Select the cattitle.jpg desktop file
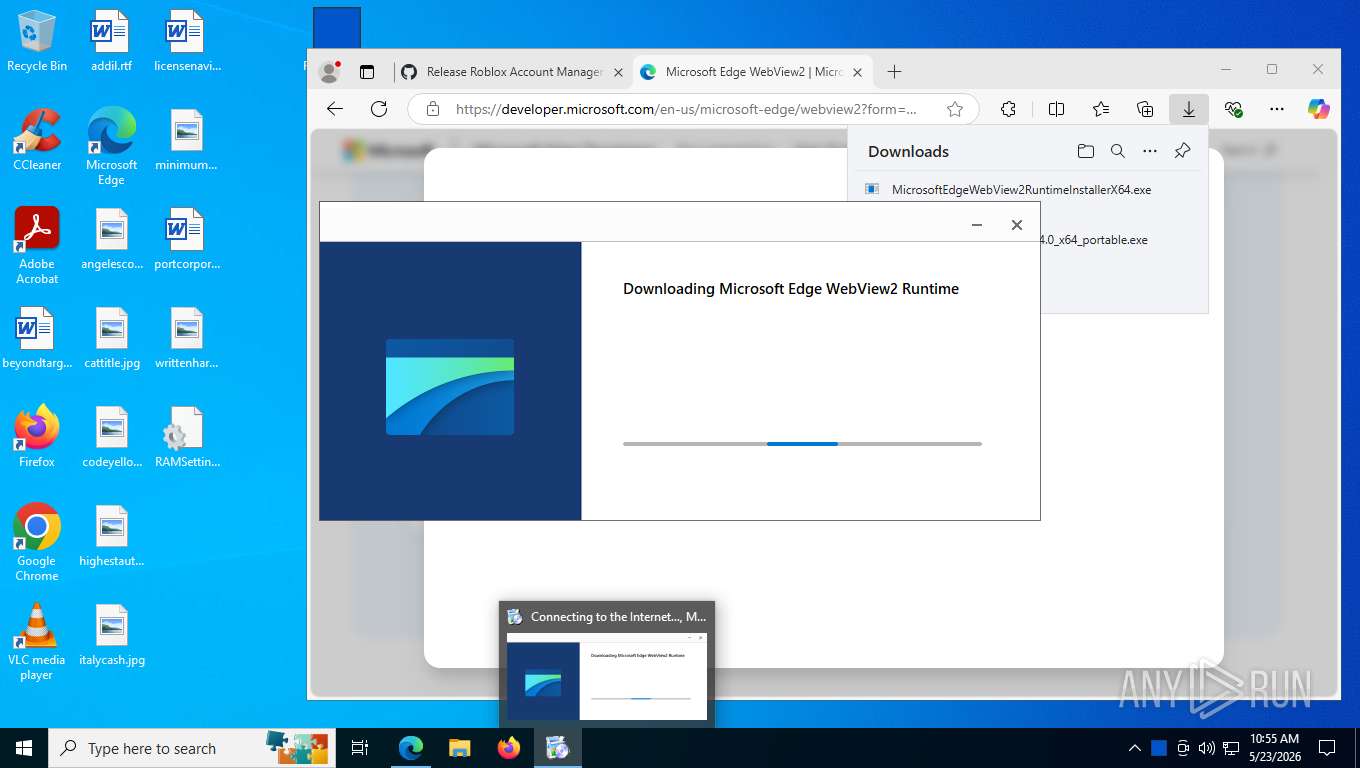 click(111, 338)
